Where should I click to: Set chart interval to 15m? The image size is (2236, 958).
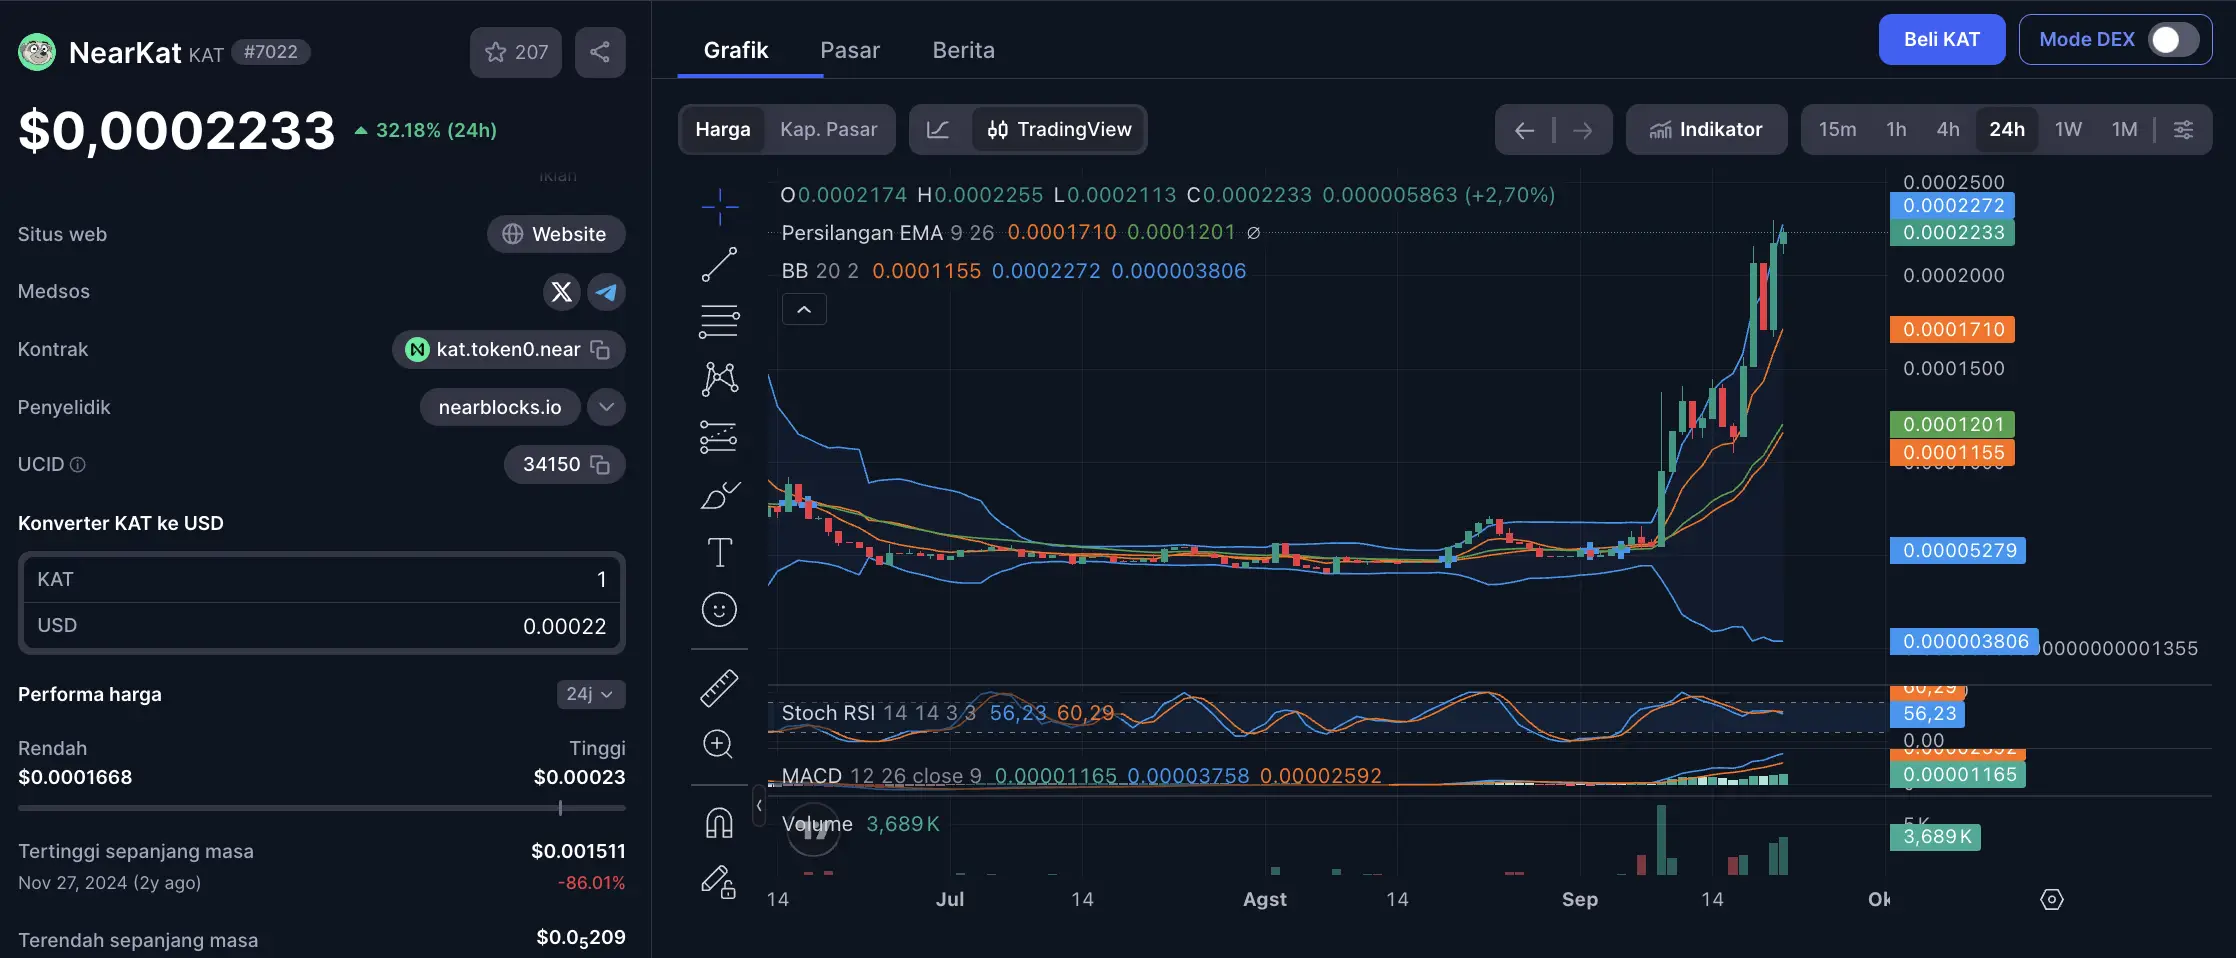click(1837, 130)
